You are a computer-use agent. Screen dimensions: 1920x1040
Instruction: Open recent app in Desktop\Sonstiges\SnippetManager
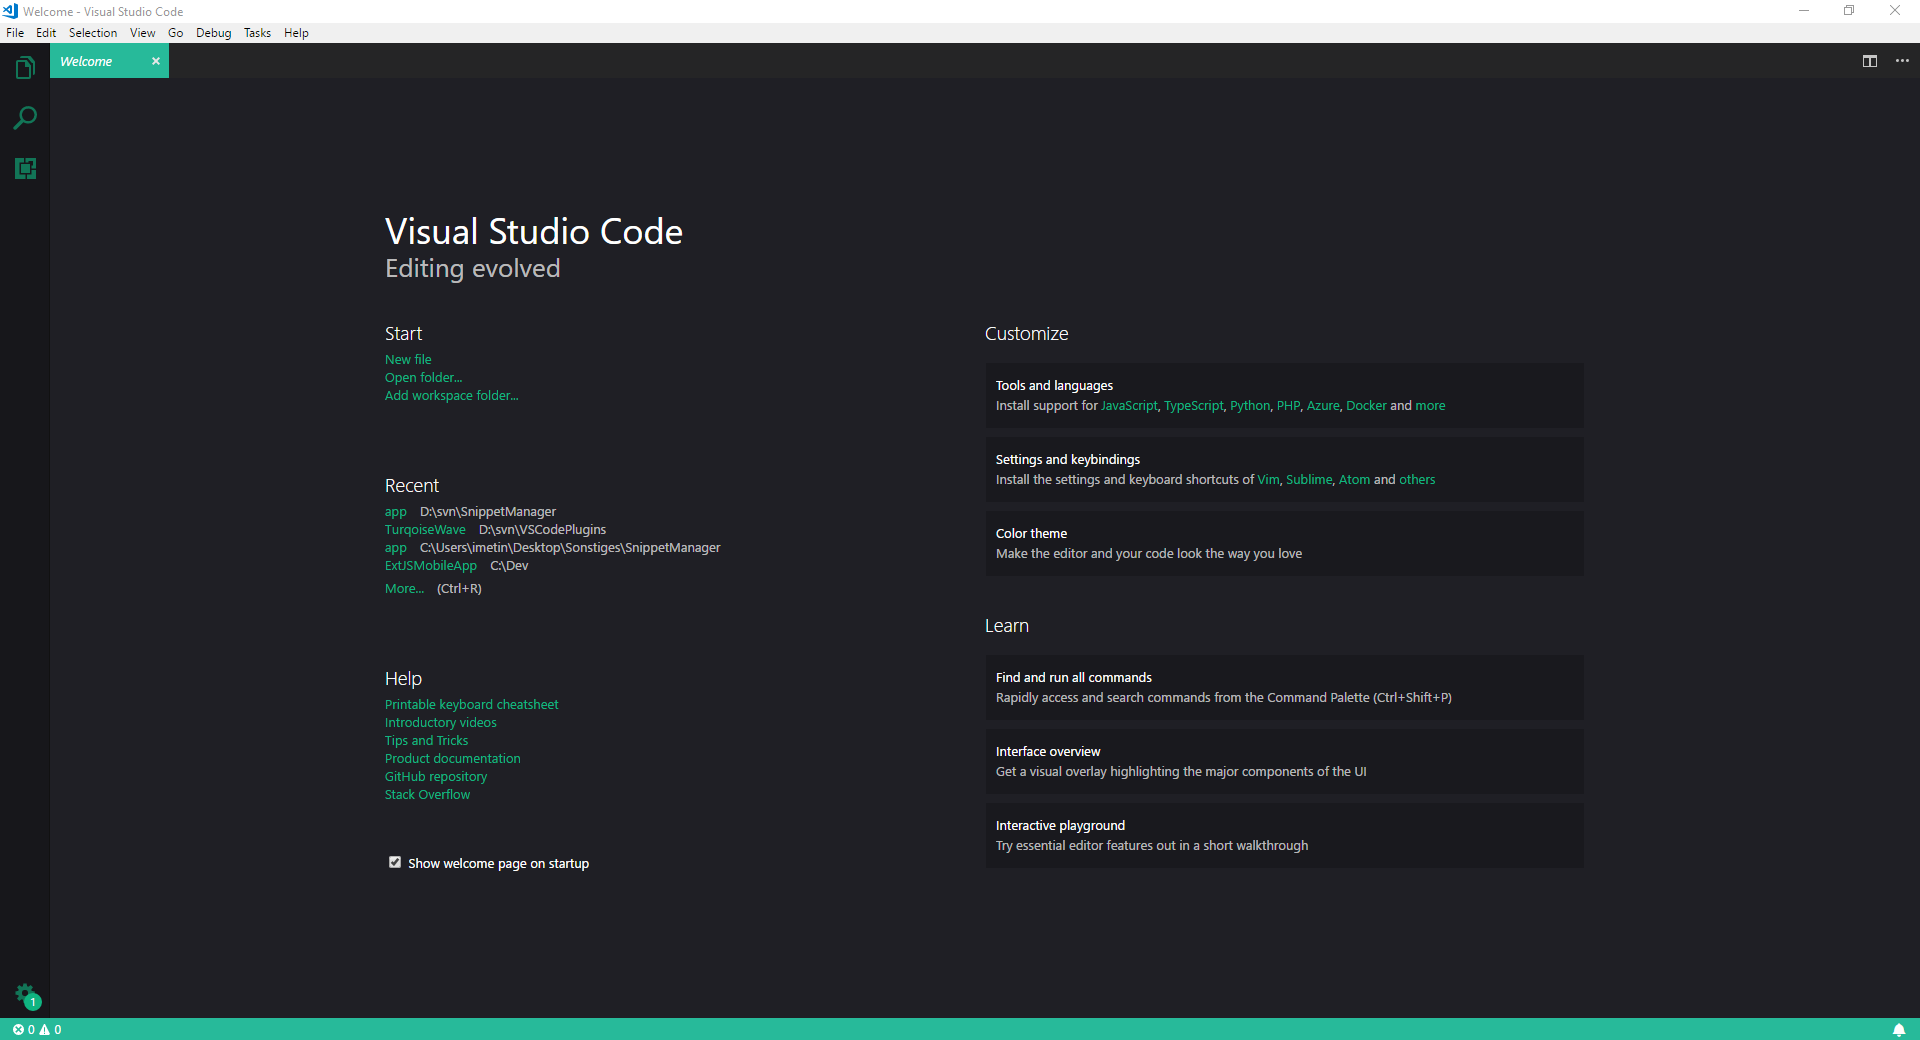click(396, 548)
